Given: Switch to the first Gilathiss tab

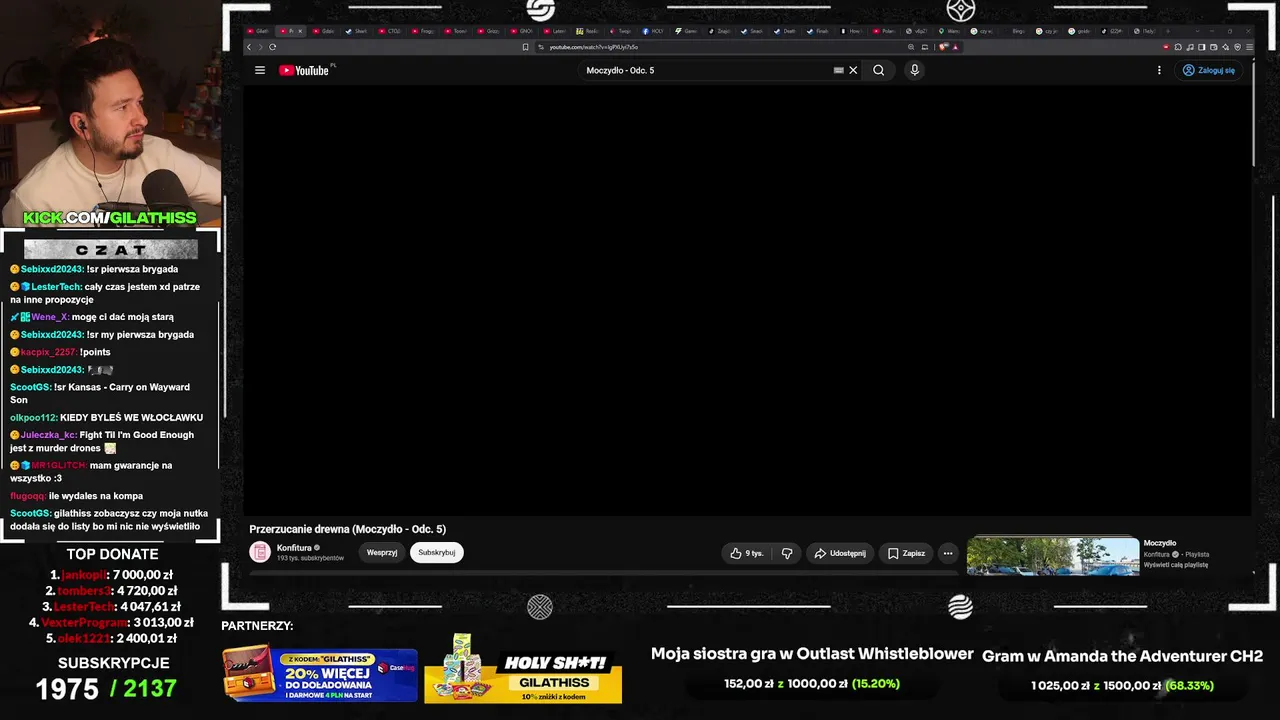Looking at the screenshot, I should pyautogui.click(x=259, y=31).
